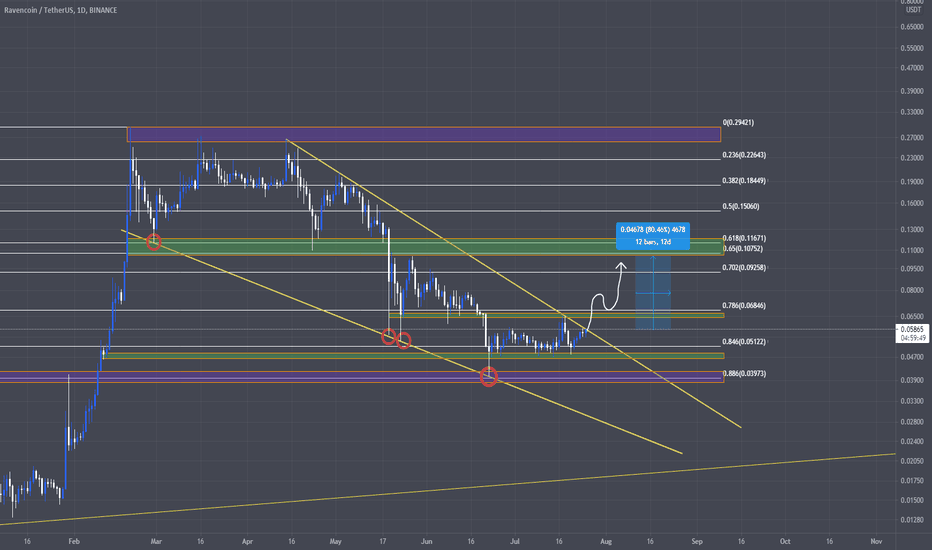Viewport: 932px width, 550px height.
Task: Select the 0.382(0.18449) Fibonacci level label
Action: [744, 181]
